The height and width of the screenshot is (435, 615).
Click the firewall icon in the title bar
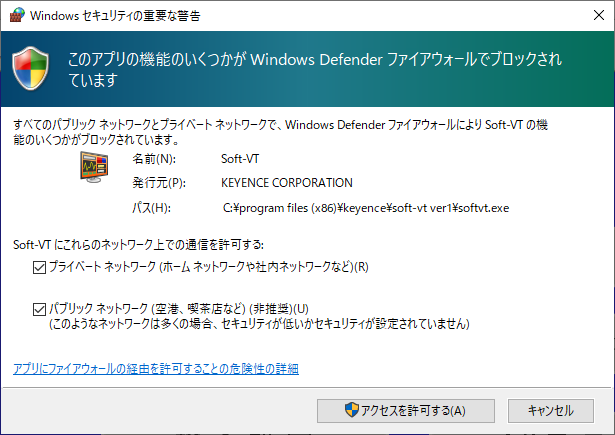tap(17, 15)
